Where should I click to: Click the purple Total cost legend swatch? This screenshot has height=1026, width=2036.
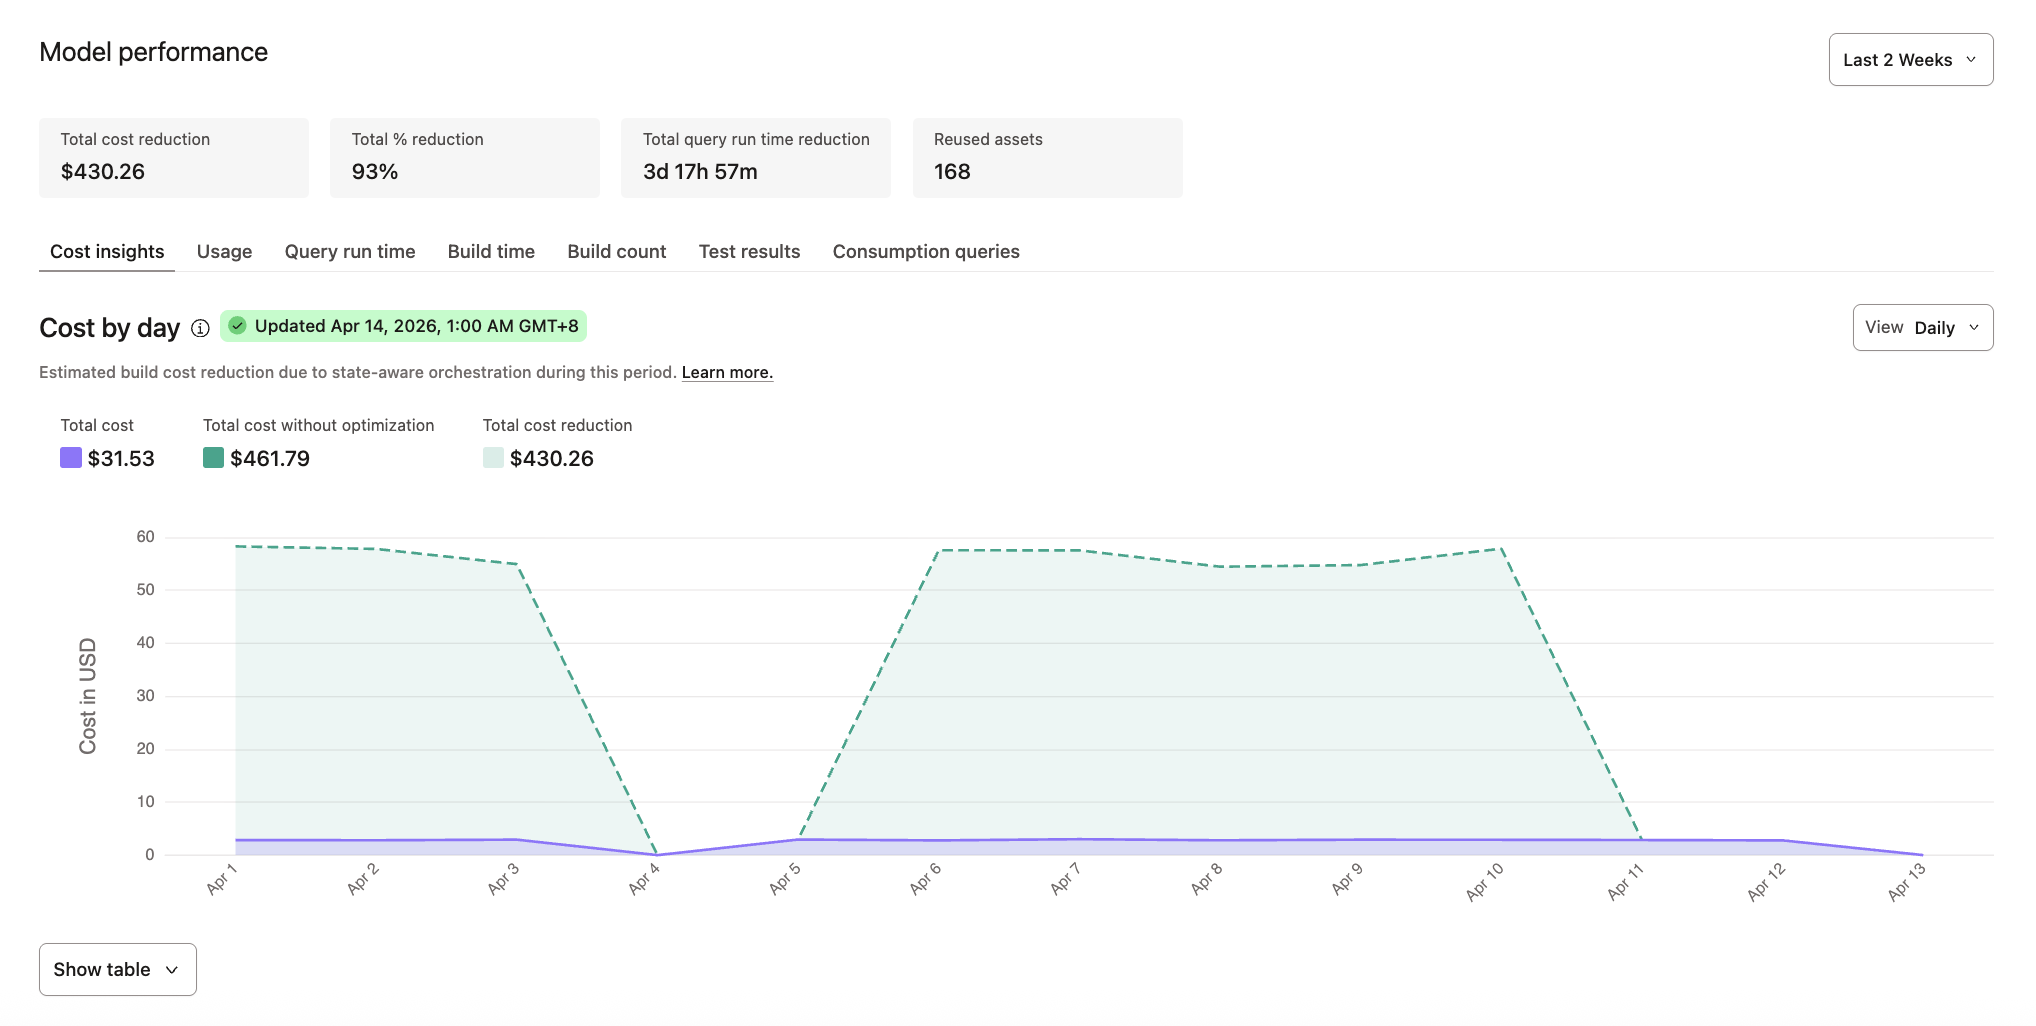click(69, 458)
